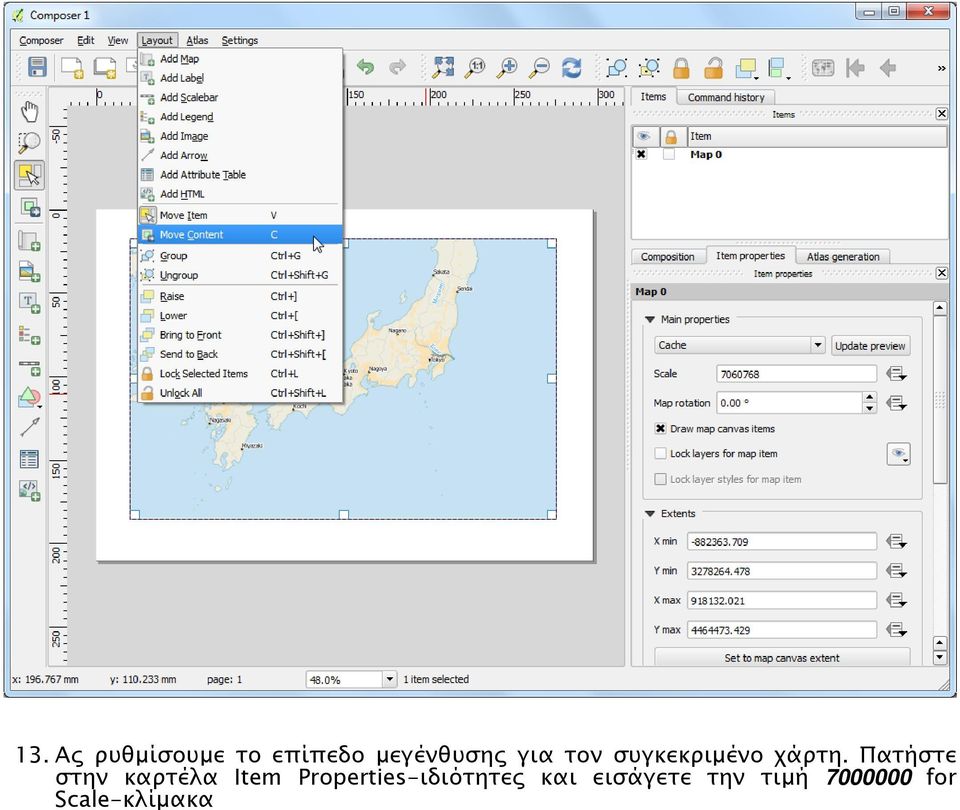Open the Raise items toolbar dropdown
The image size is (960, 810).
coord(746,67)
